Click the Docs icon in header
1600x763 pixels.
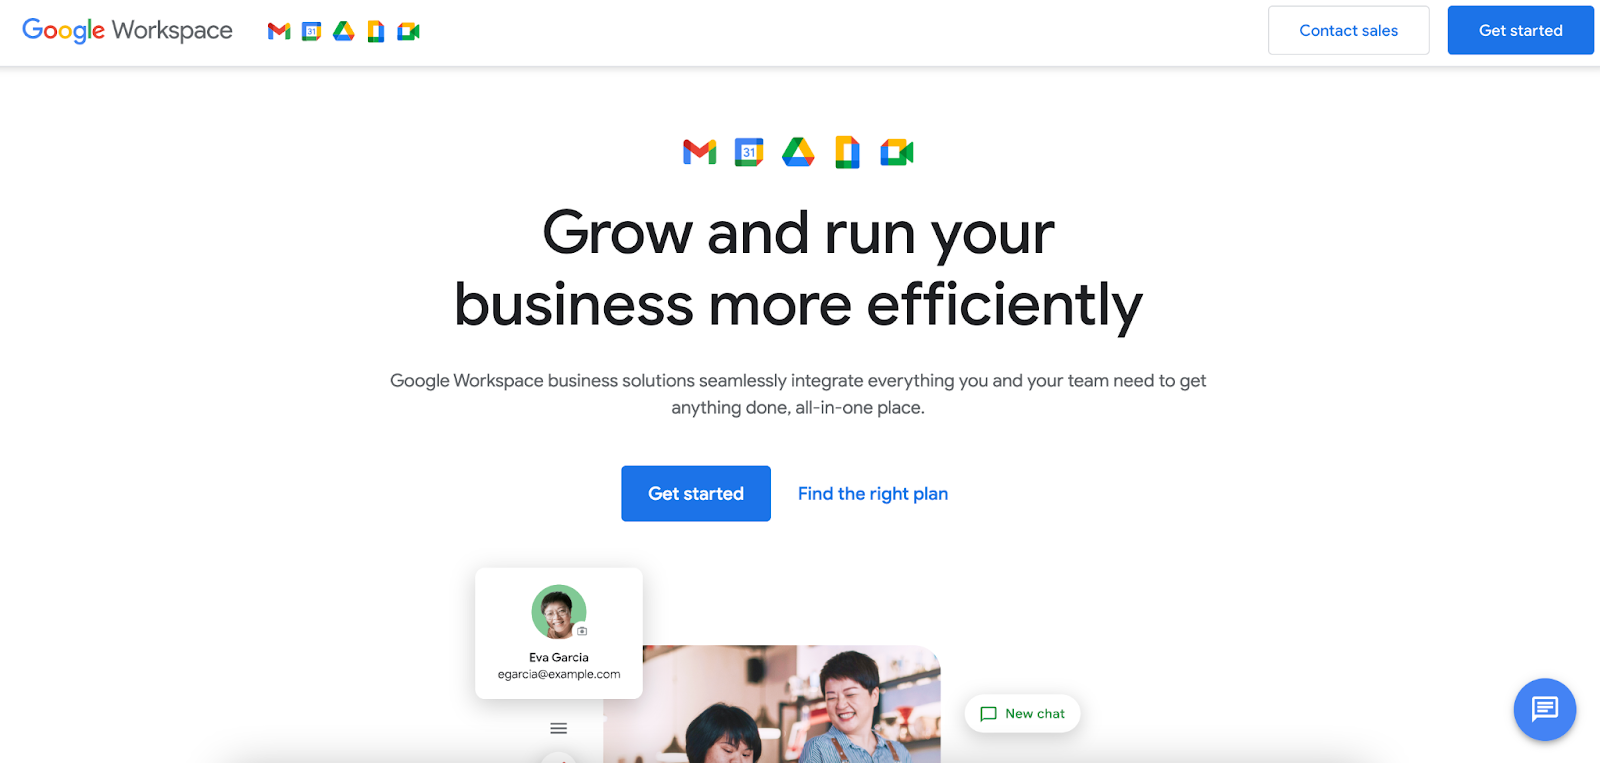tap(376, 32)
